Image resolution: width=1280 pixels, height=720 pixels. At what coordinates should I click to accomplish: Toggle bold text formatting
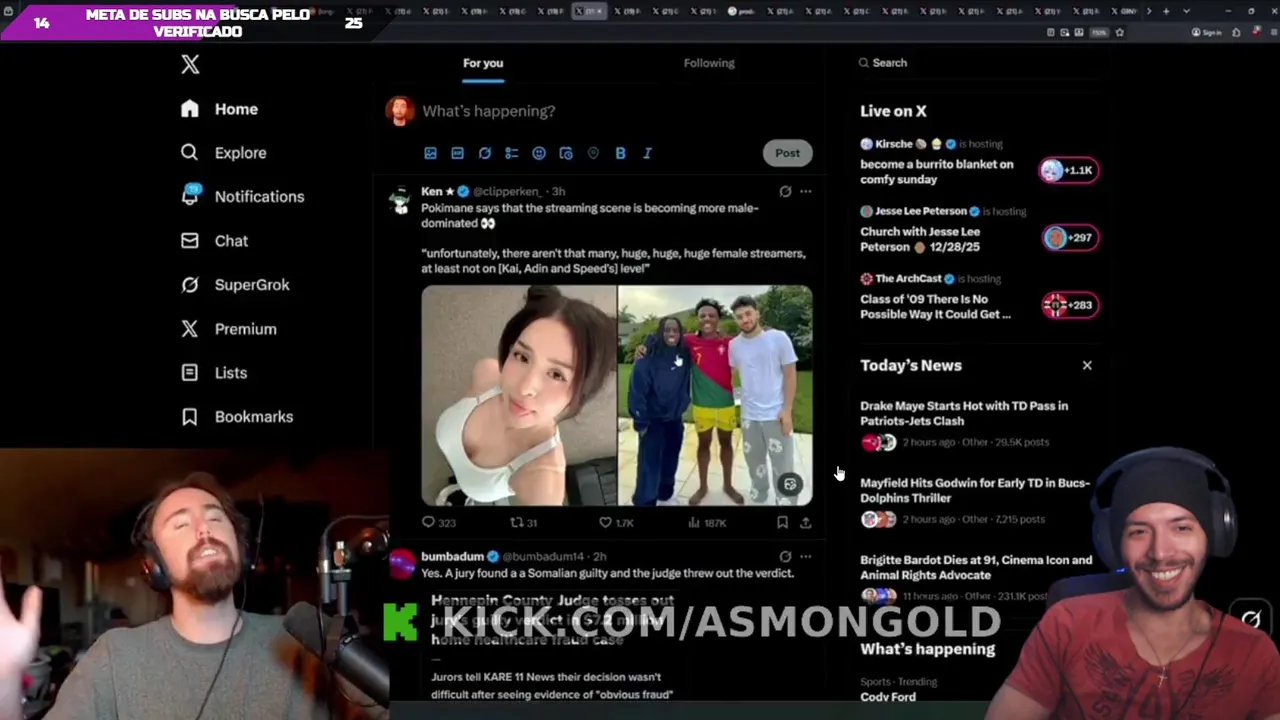[x=620, y=153]
